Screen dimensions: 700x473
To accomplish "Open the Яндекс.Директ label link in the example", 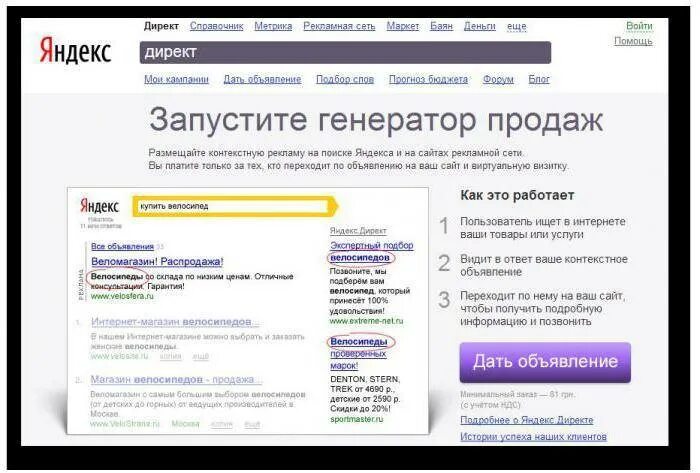I will (358, 231).
